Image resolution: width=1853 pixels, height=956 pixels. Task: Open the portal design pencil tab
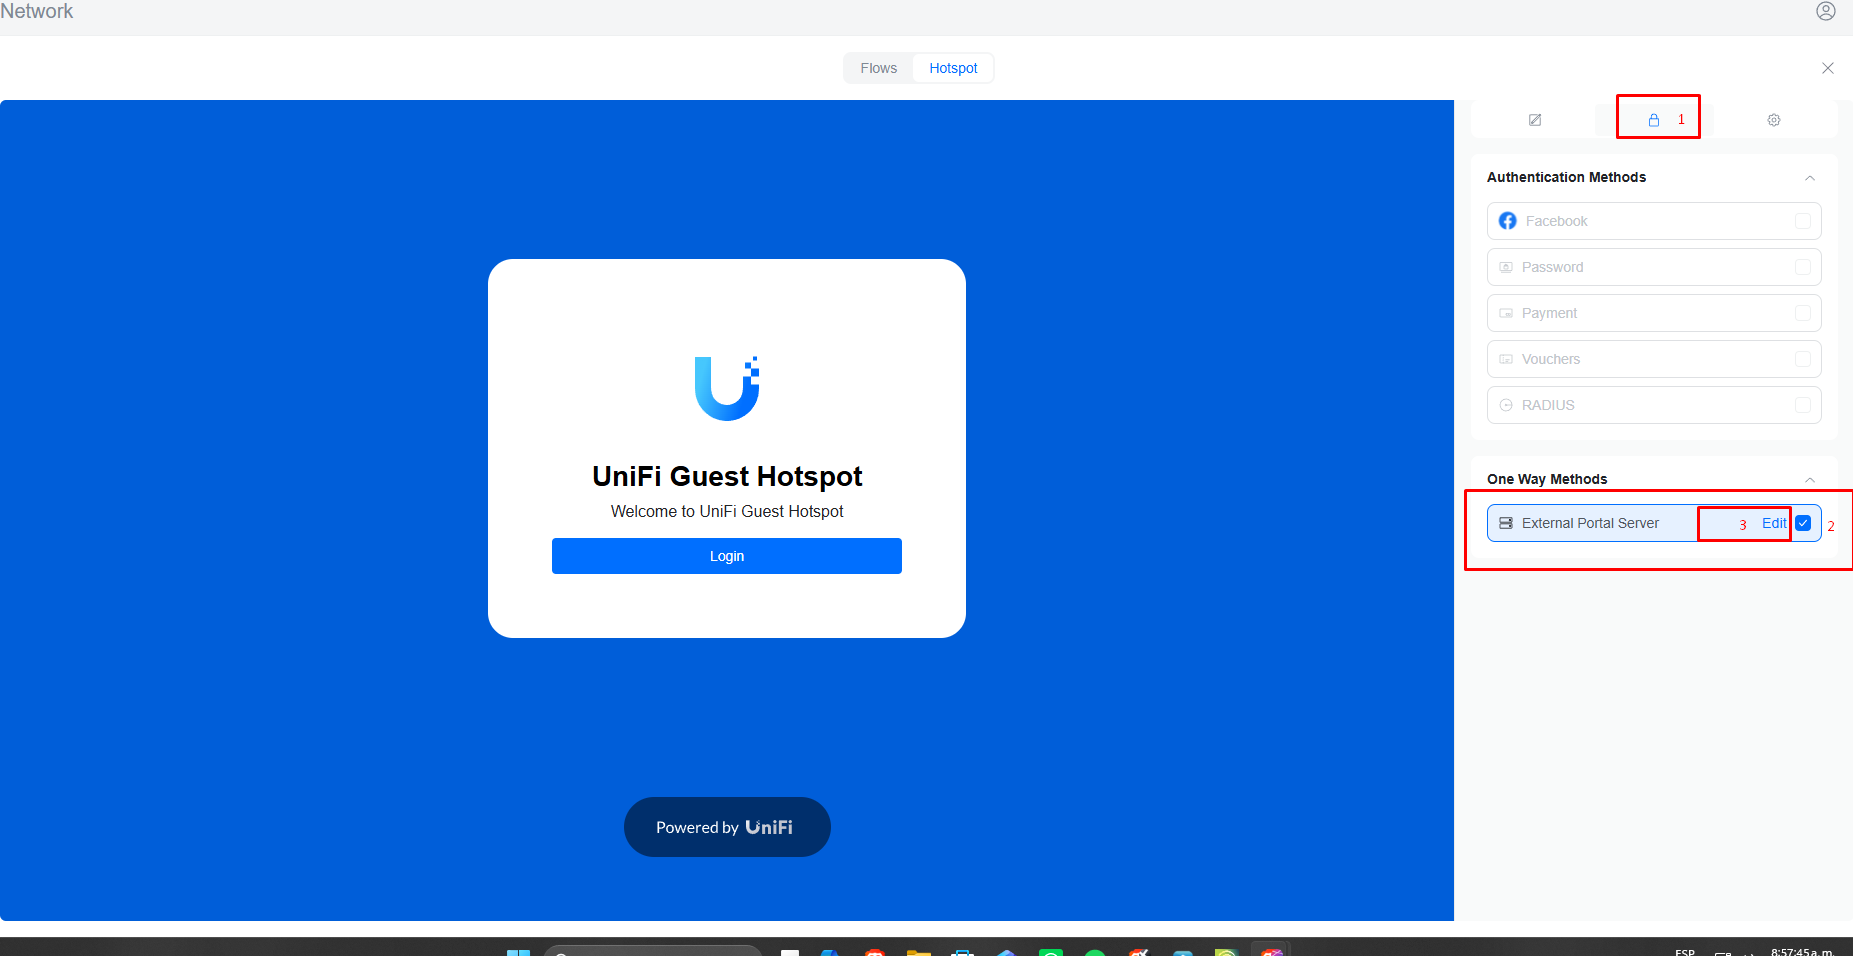[1535, 120]
